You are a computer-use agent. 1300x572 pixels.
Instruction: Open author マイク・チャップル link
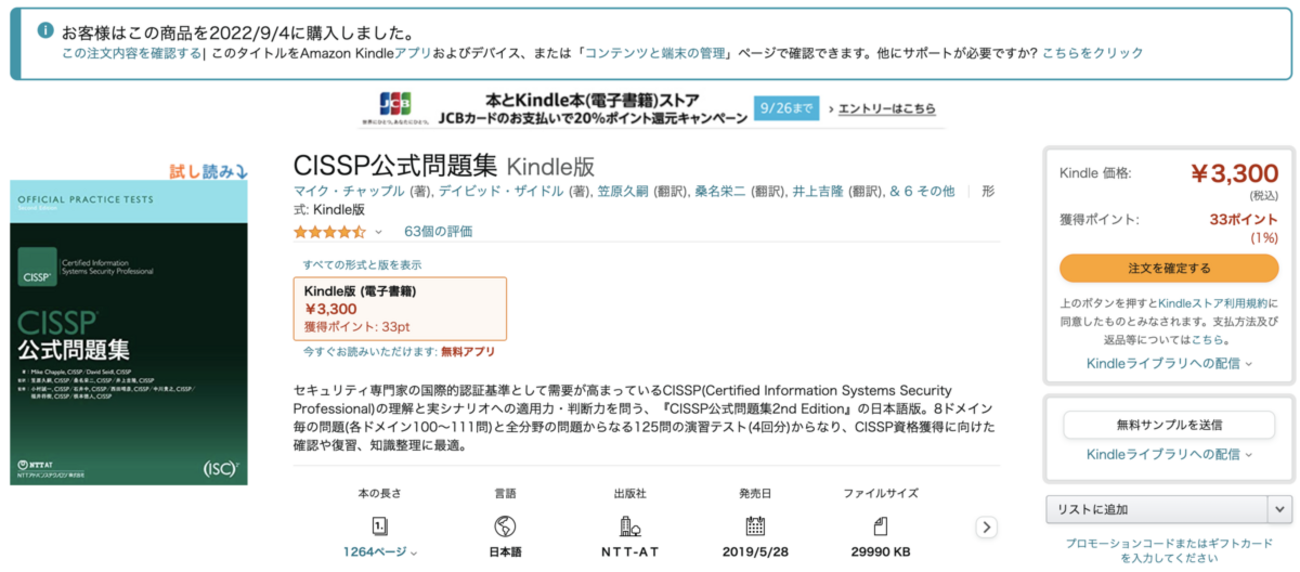(x=349, y=191)
